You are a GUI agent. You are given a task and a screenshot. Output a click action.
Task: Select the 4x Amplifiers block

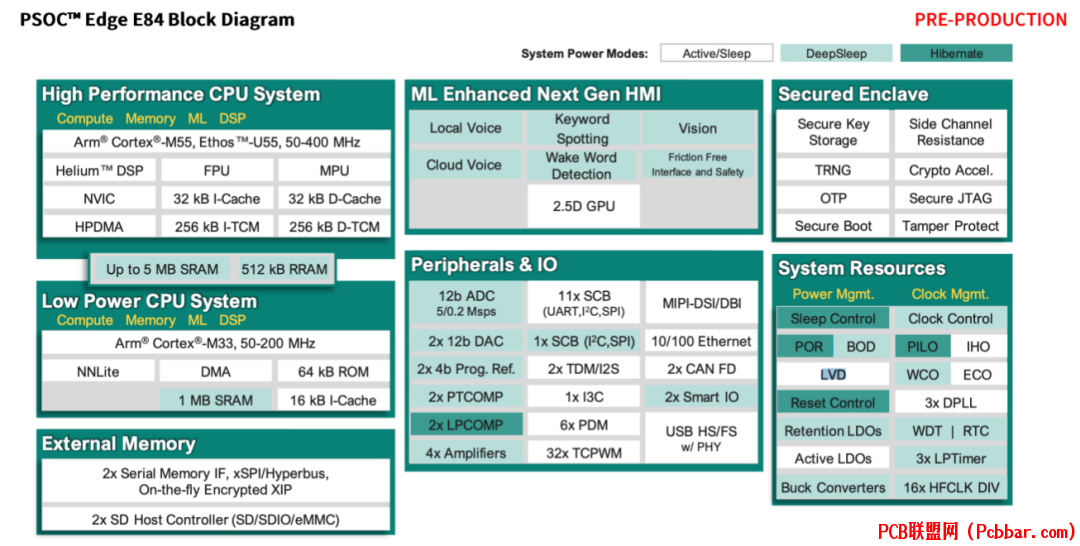pos(466,453)
